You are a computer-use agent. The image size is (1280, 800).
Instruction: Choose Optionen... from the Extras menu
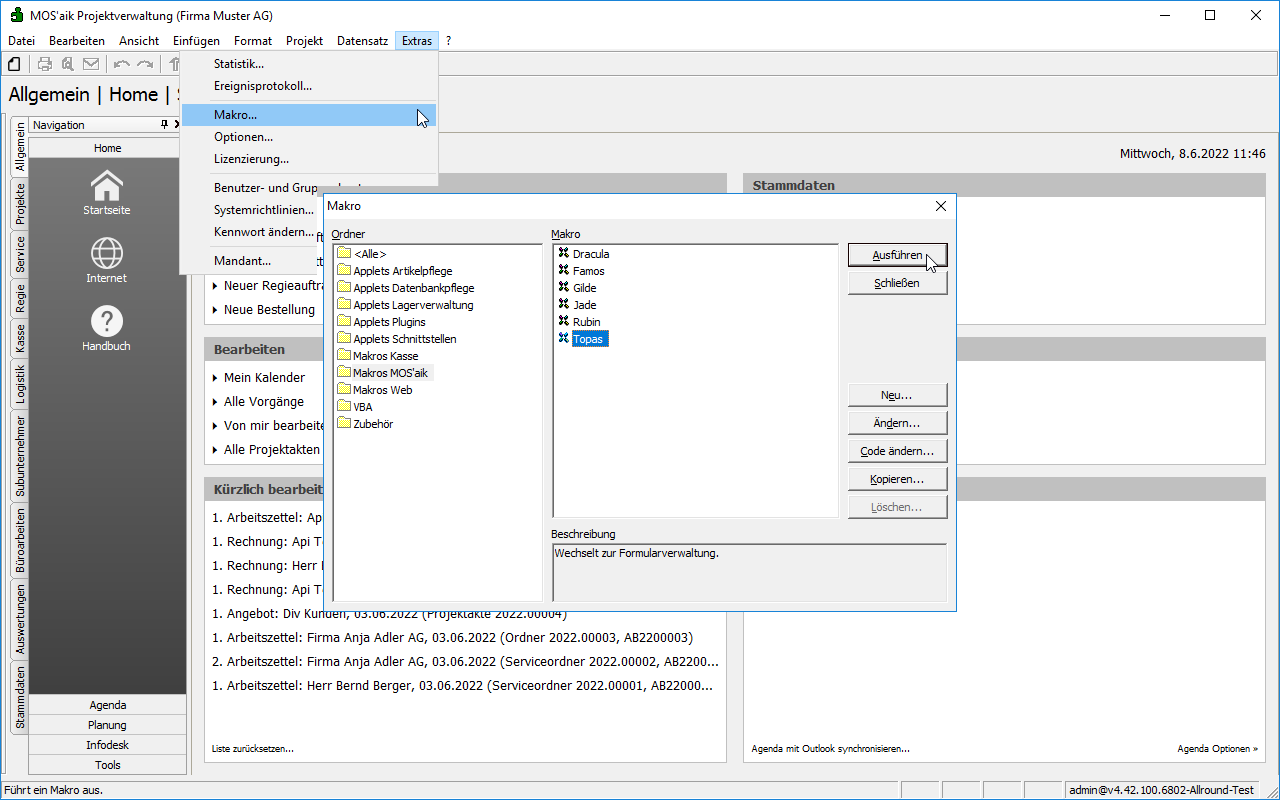click(x=243, y=137)
